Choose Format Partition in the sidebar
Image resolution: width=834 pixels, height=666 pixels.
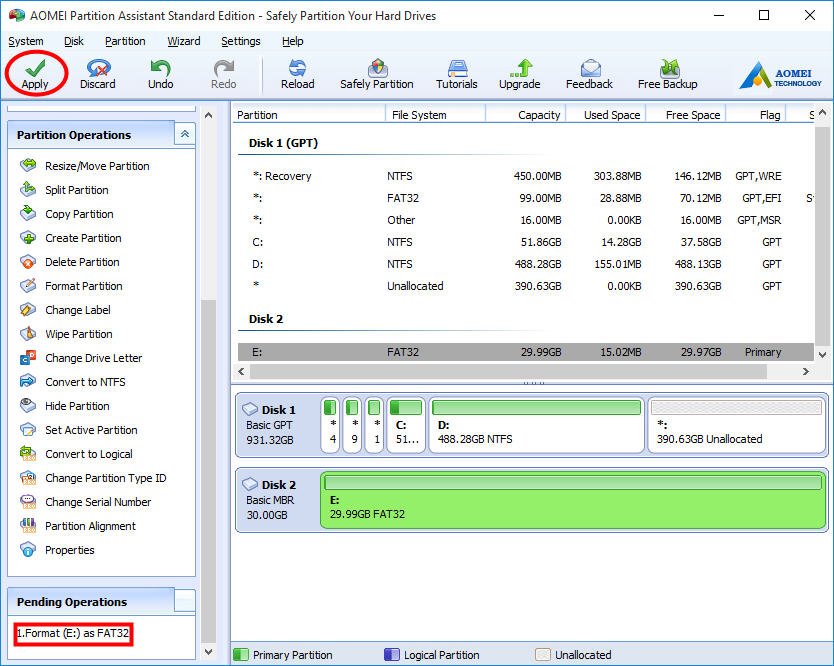pyautogui.click(x=83, y=286)
